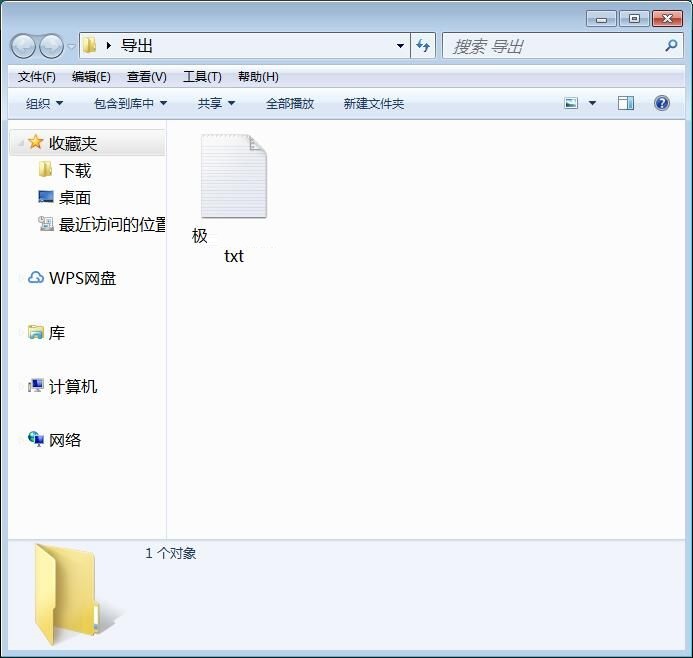The width and height of the screenshot is (693, 658).
Task: Click the 全部播放 button
Action: [289, 103]
